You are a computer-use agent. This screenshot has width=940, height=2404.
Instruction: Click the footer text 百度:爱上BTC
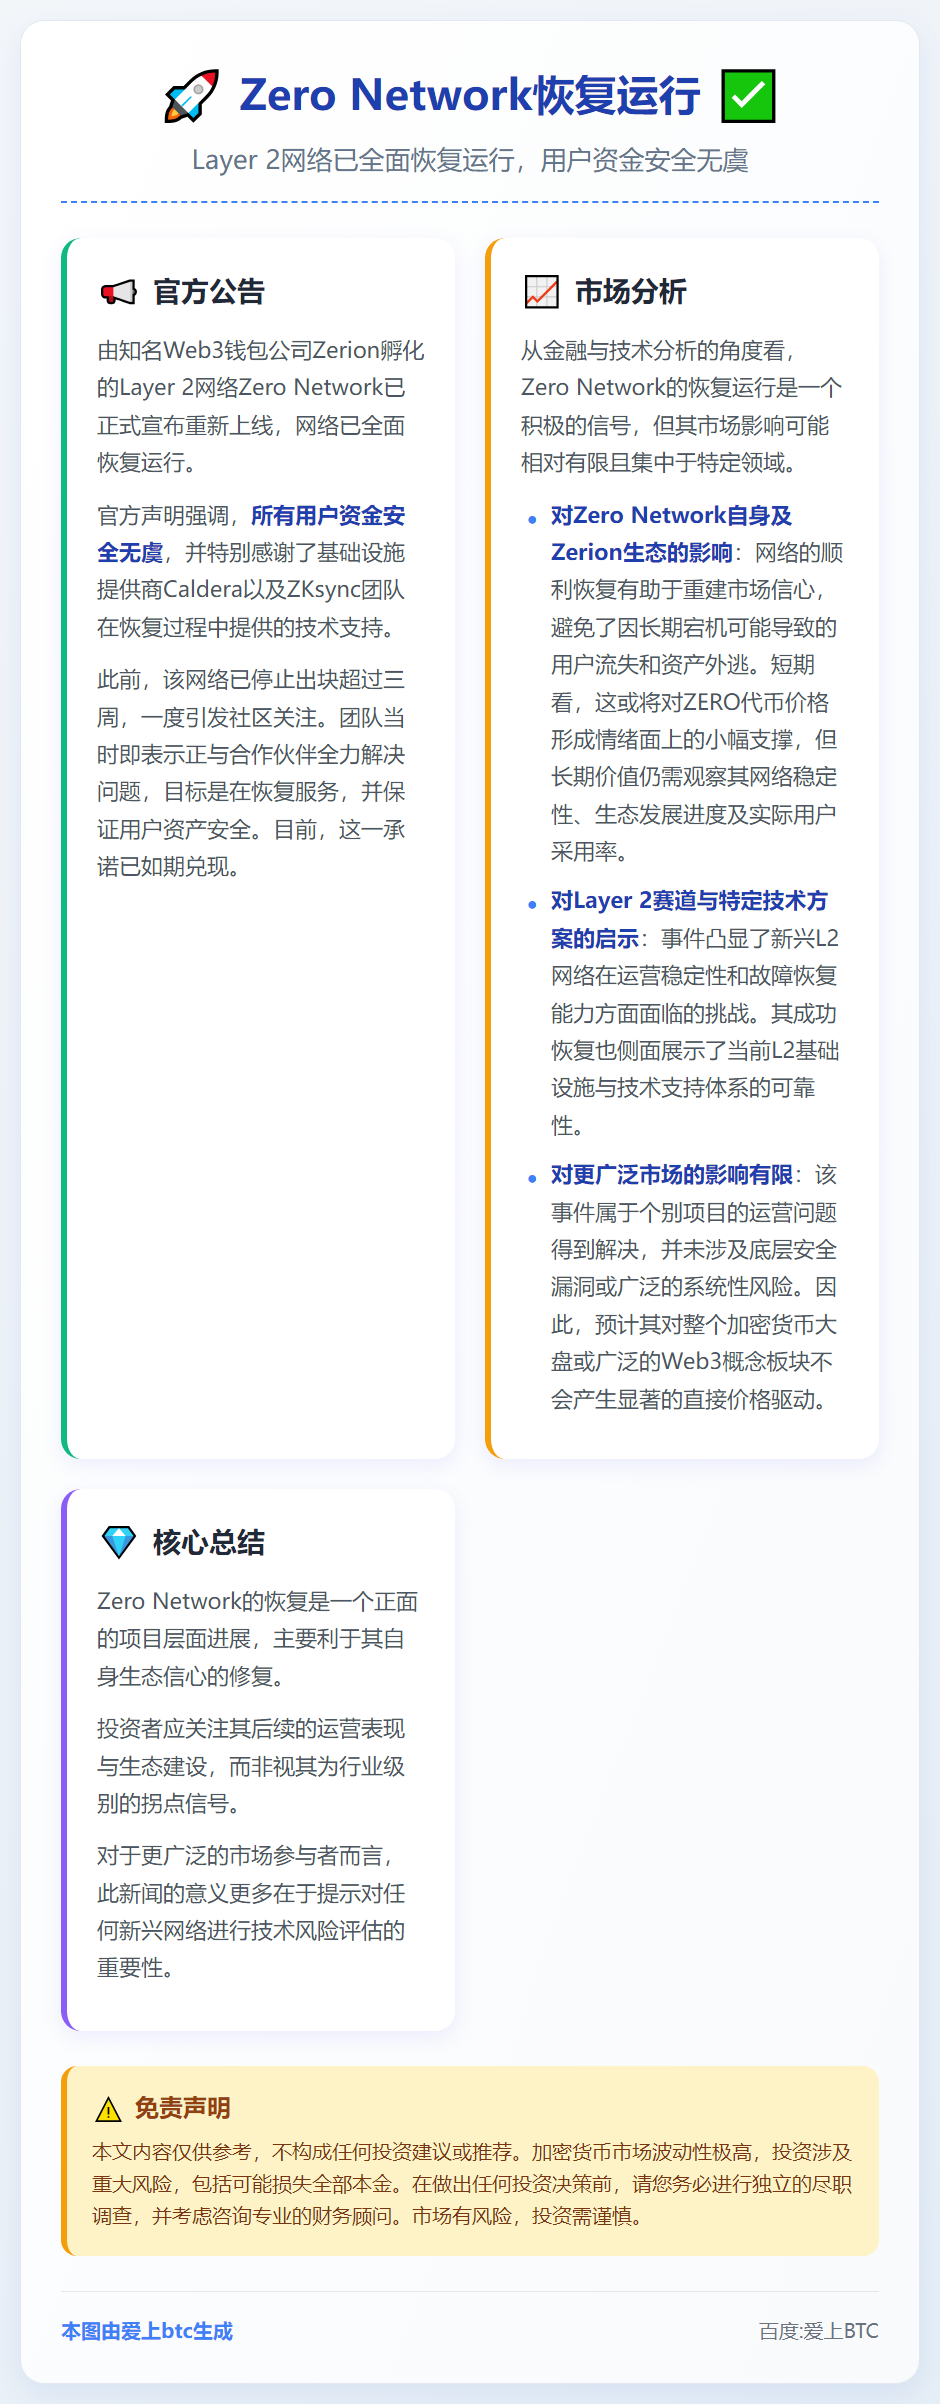pyautogui.click(x=819, y=2331)
